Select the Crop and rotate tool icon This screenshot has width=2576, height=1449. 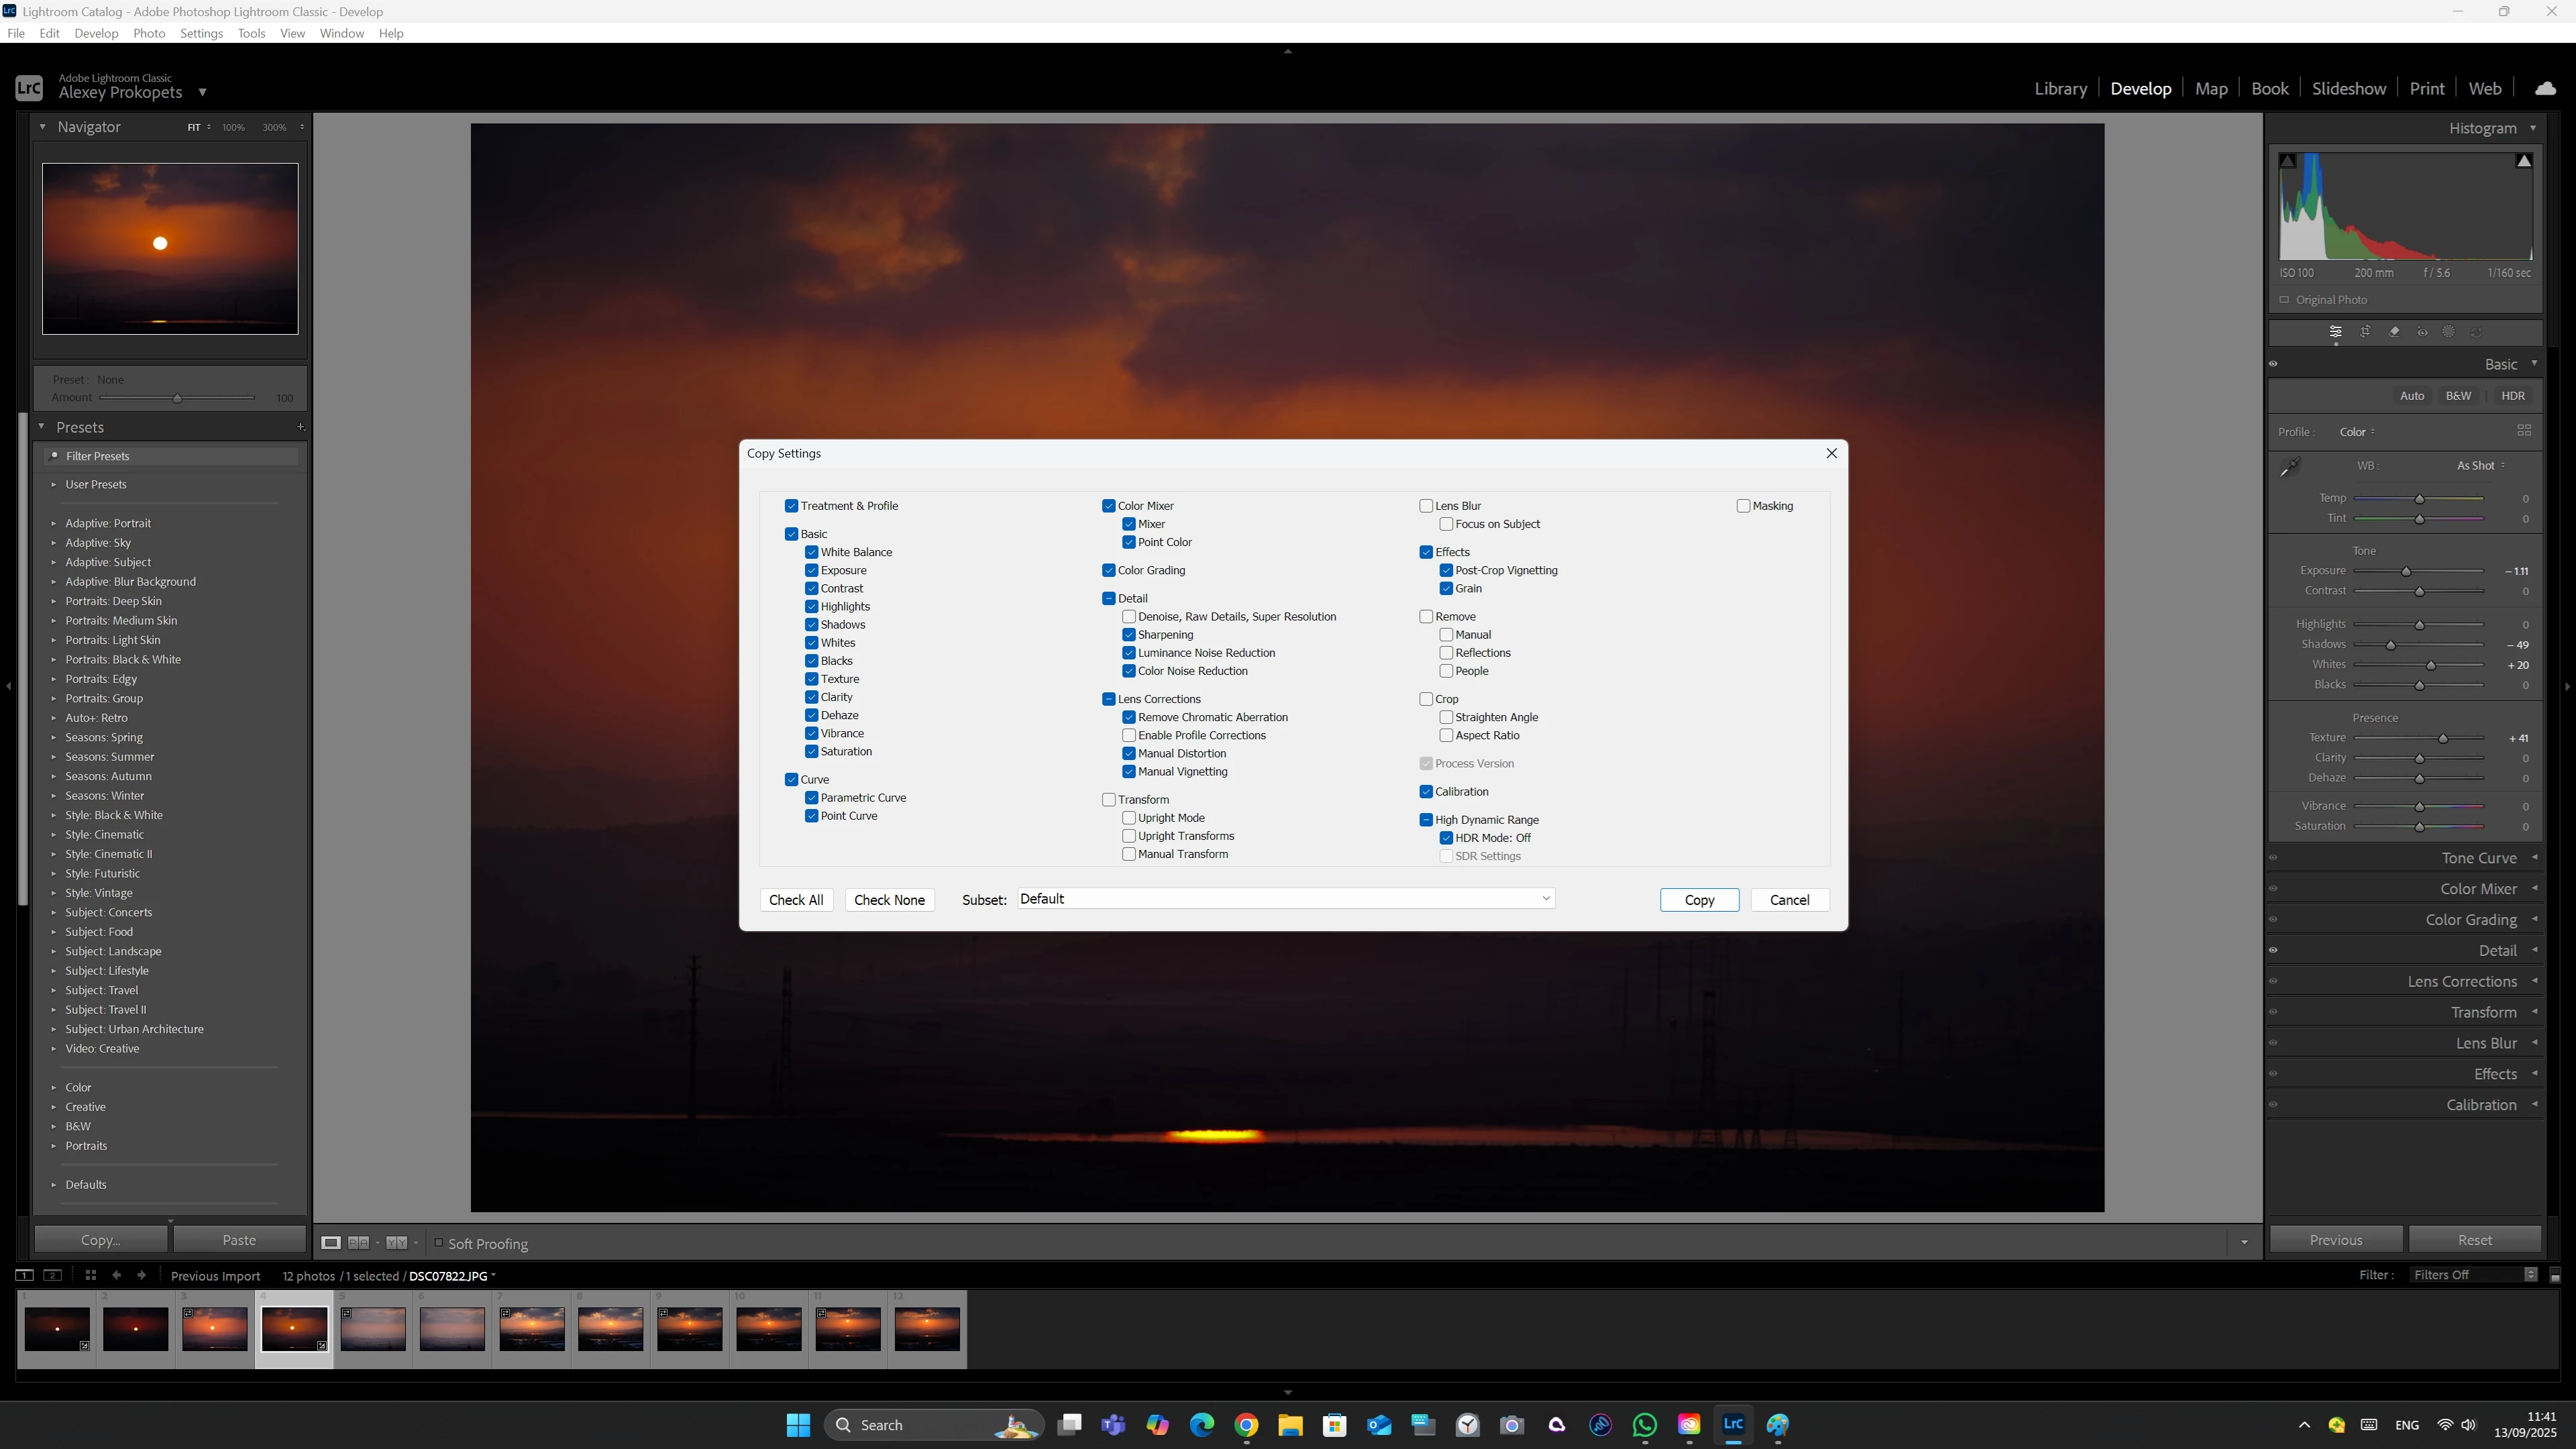(2365, 332)
